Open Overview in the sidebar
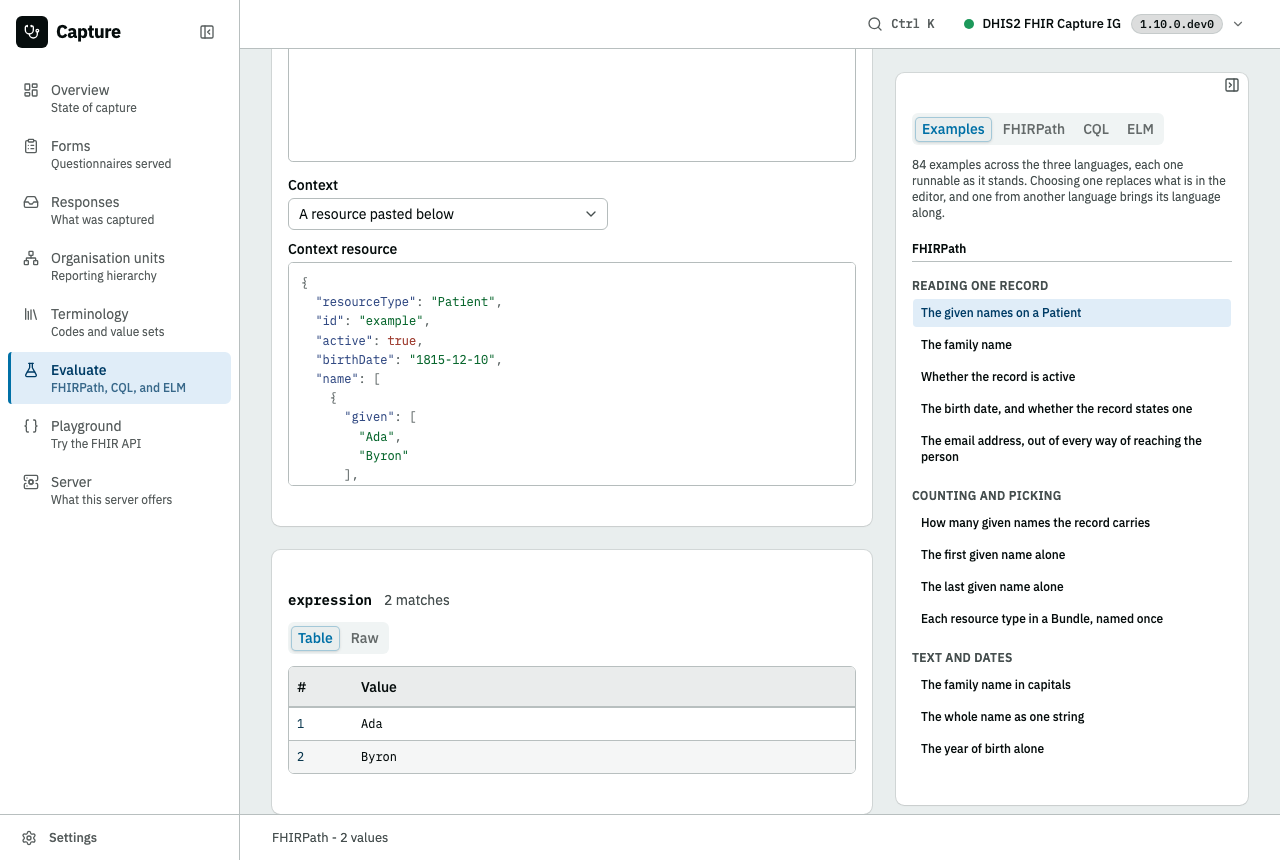The image size is (1280, 860). click(x=119, y=98)
